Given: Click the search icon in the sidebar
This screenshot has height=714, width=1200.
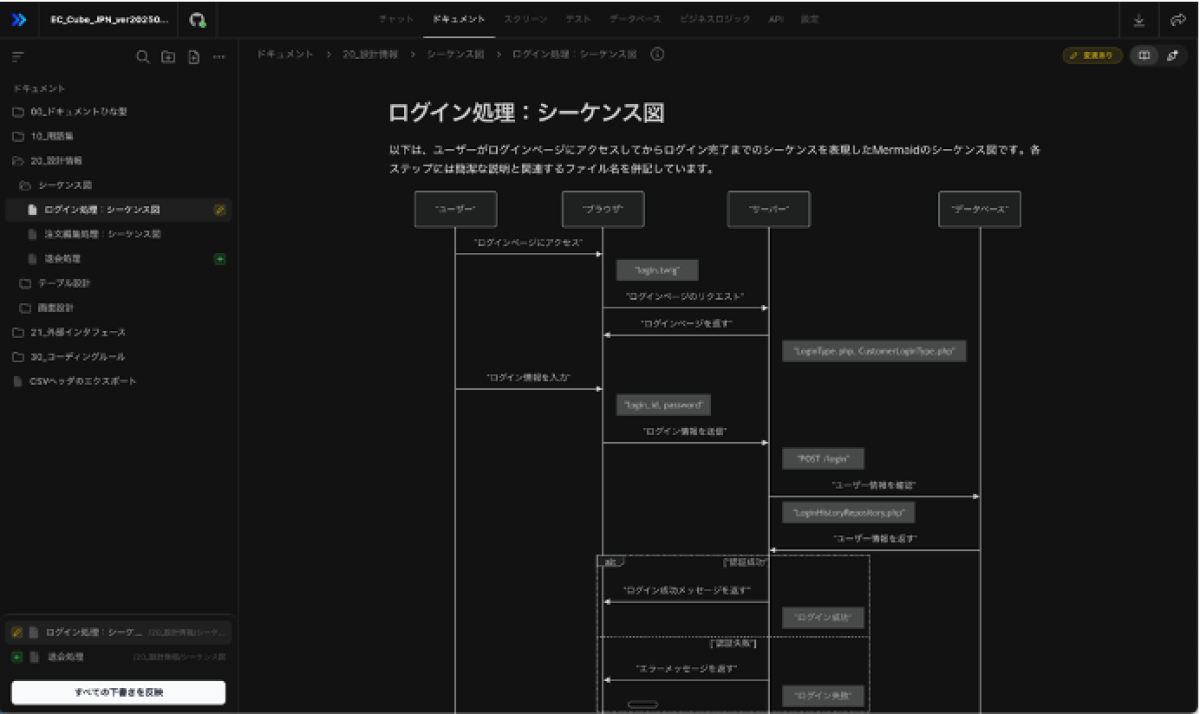Looking at the screenshot, I should (143, 57).
